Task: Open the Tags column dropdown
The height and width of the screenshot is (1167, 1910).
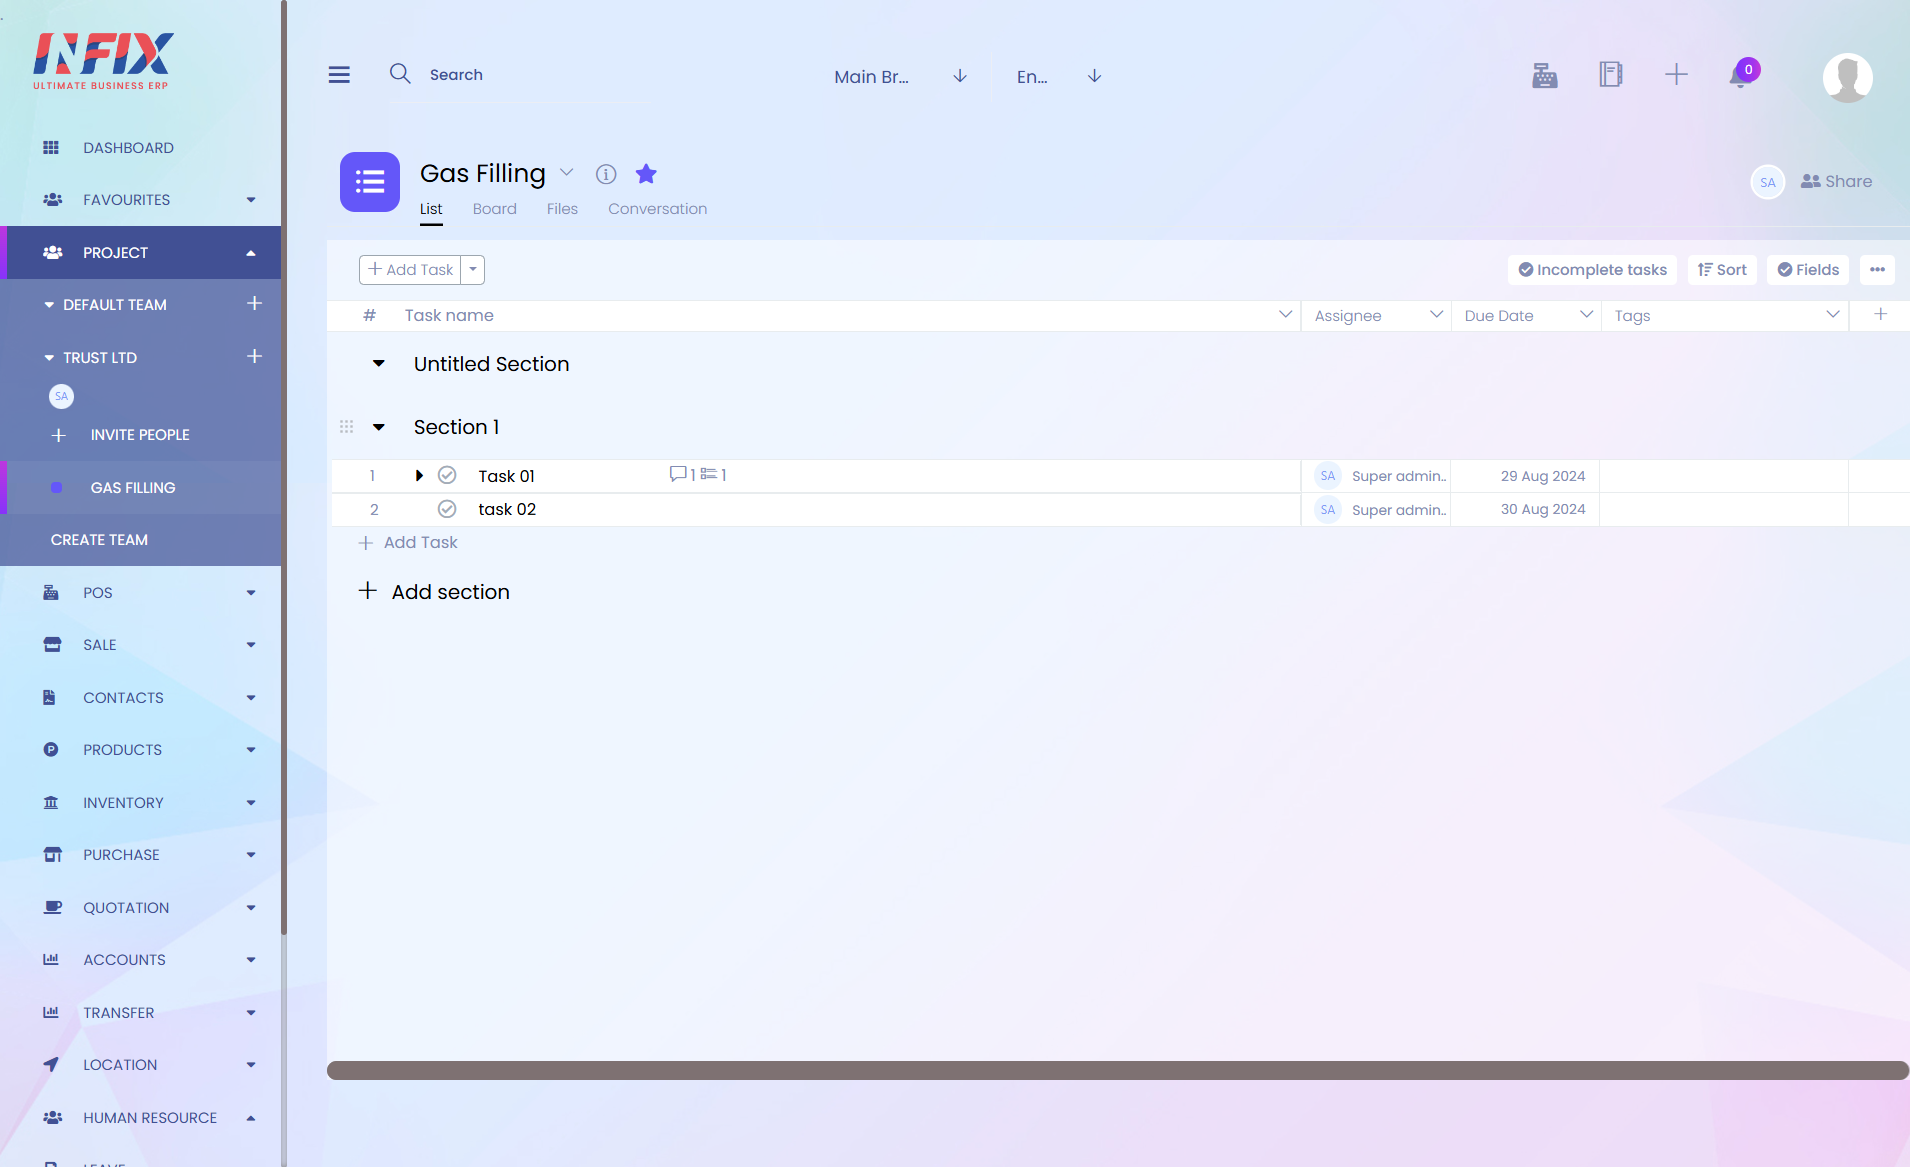Action: [x=1832, y=315]
